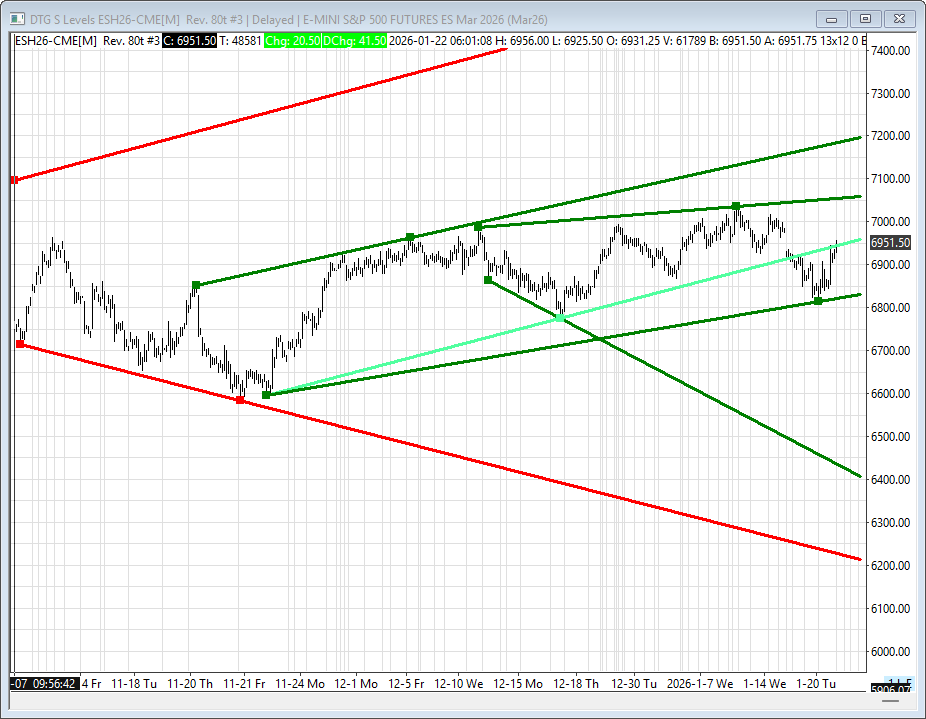Select green anchor at the January peak
Screen dimensions: 926x719
[736, 206]
